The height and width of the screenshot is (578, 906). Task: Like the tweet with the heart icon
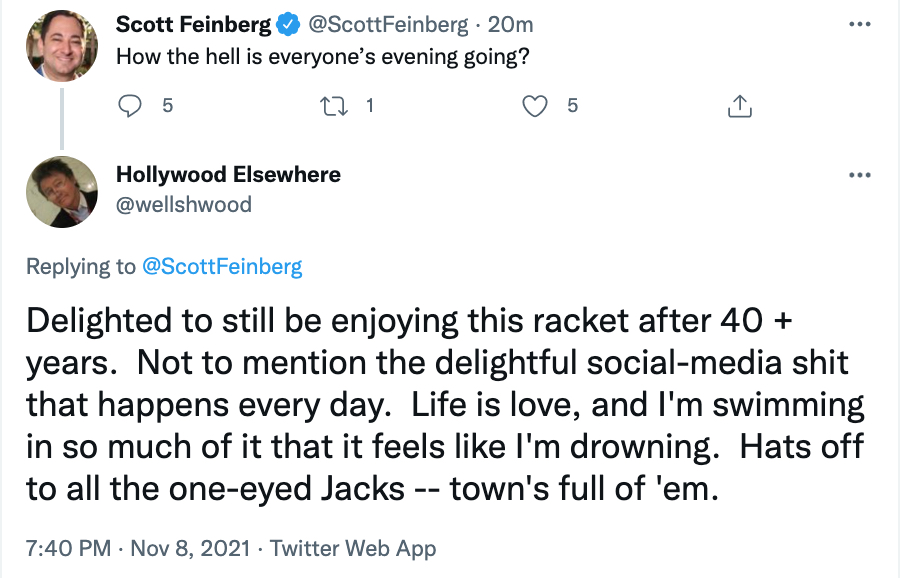536,105
